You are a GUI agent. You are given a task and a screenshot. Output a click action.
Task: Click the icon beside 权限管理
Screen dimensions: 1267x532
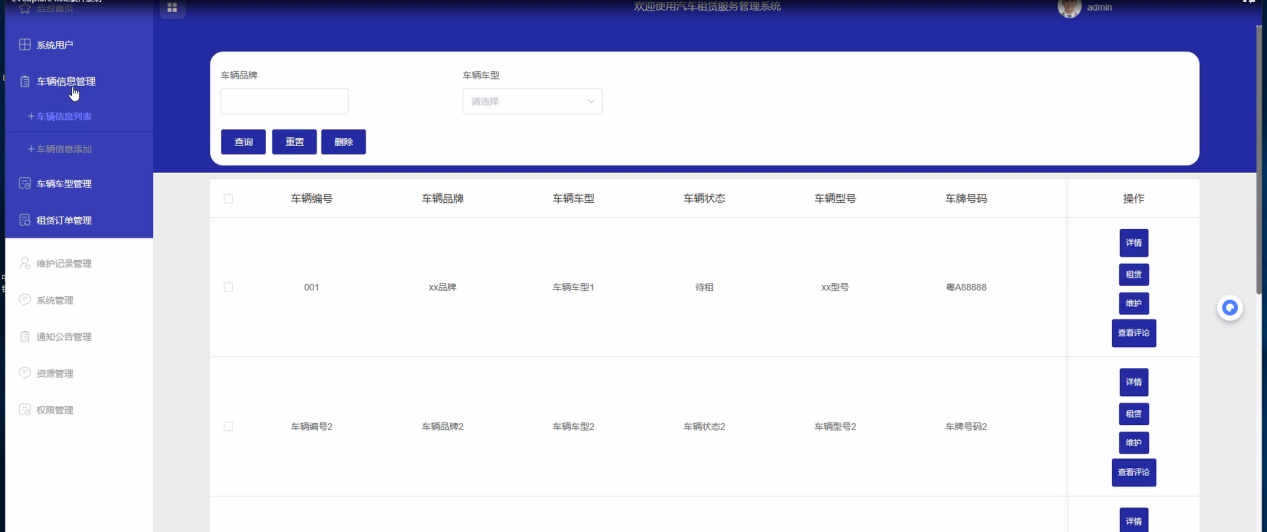point(25,410)
